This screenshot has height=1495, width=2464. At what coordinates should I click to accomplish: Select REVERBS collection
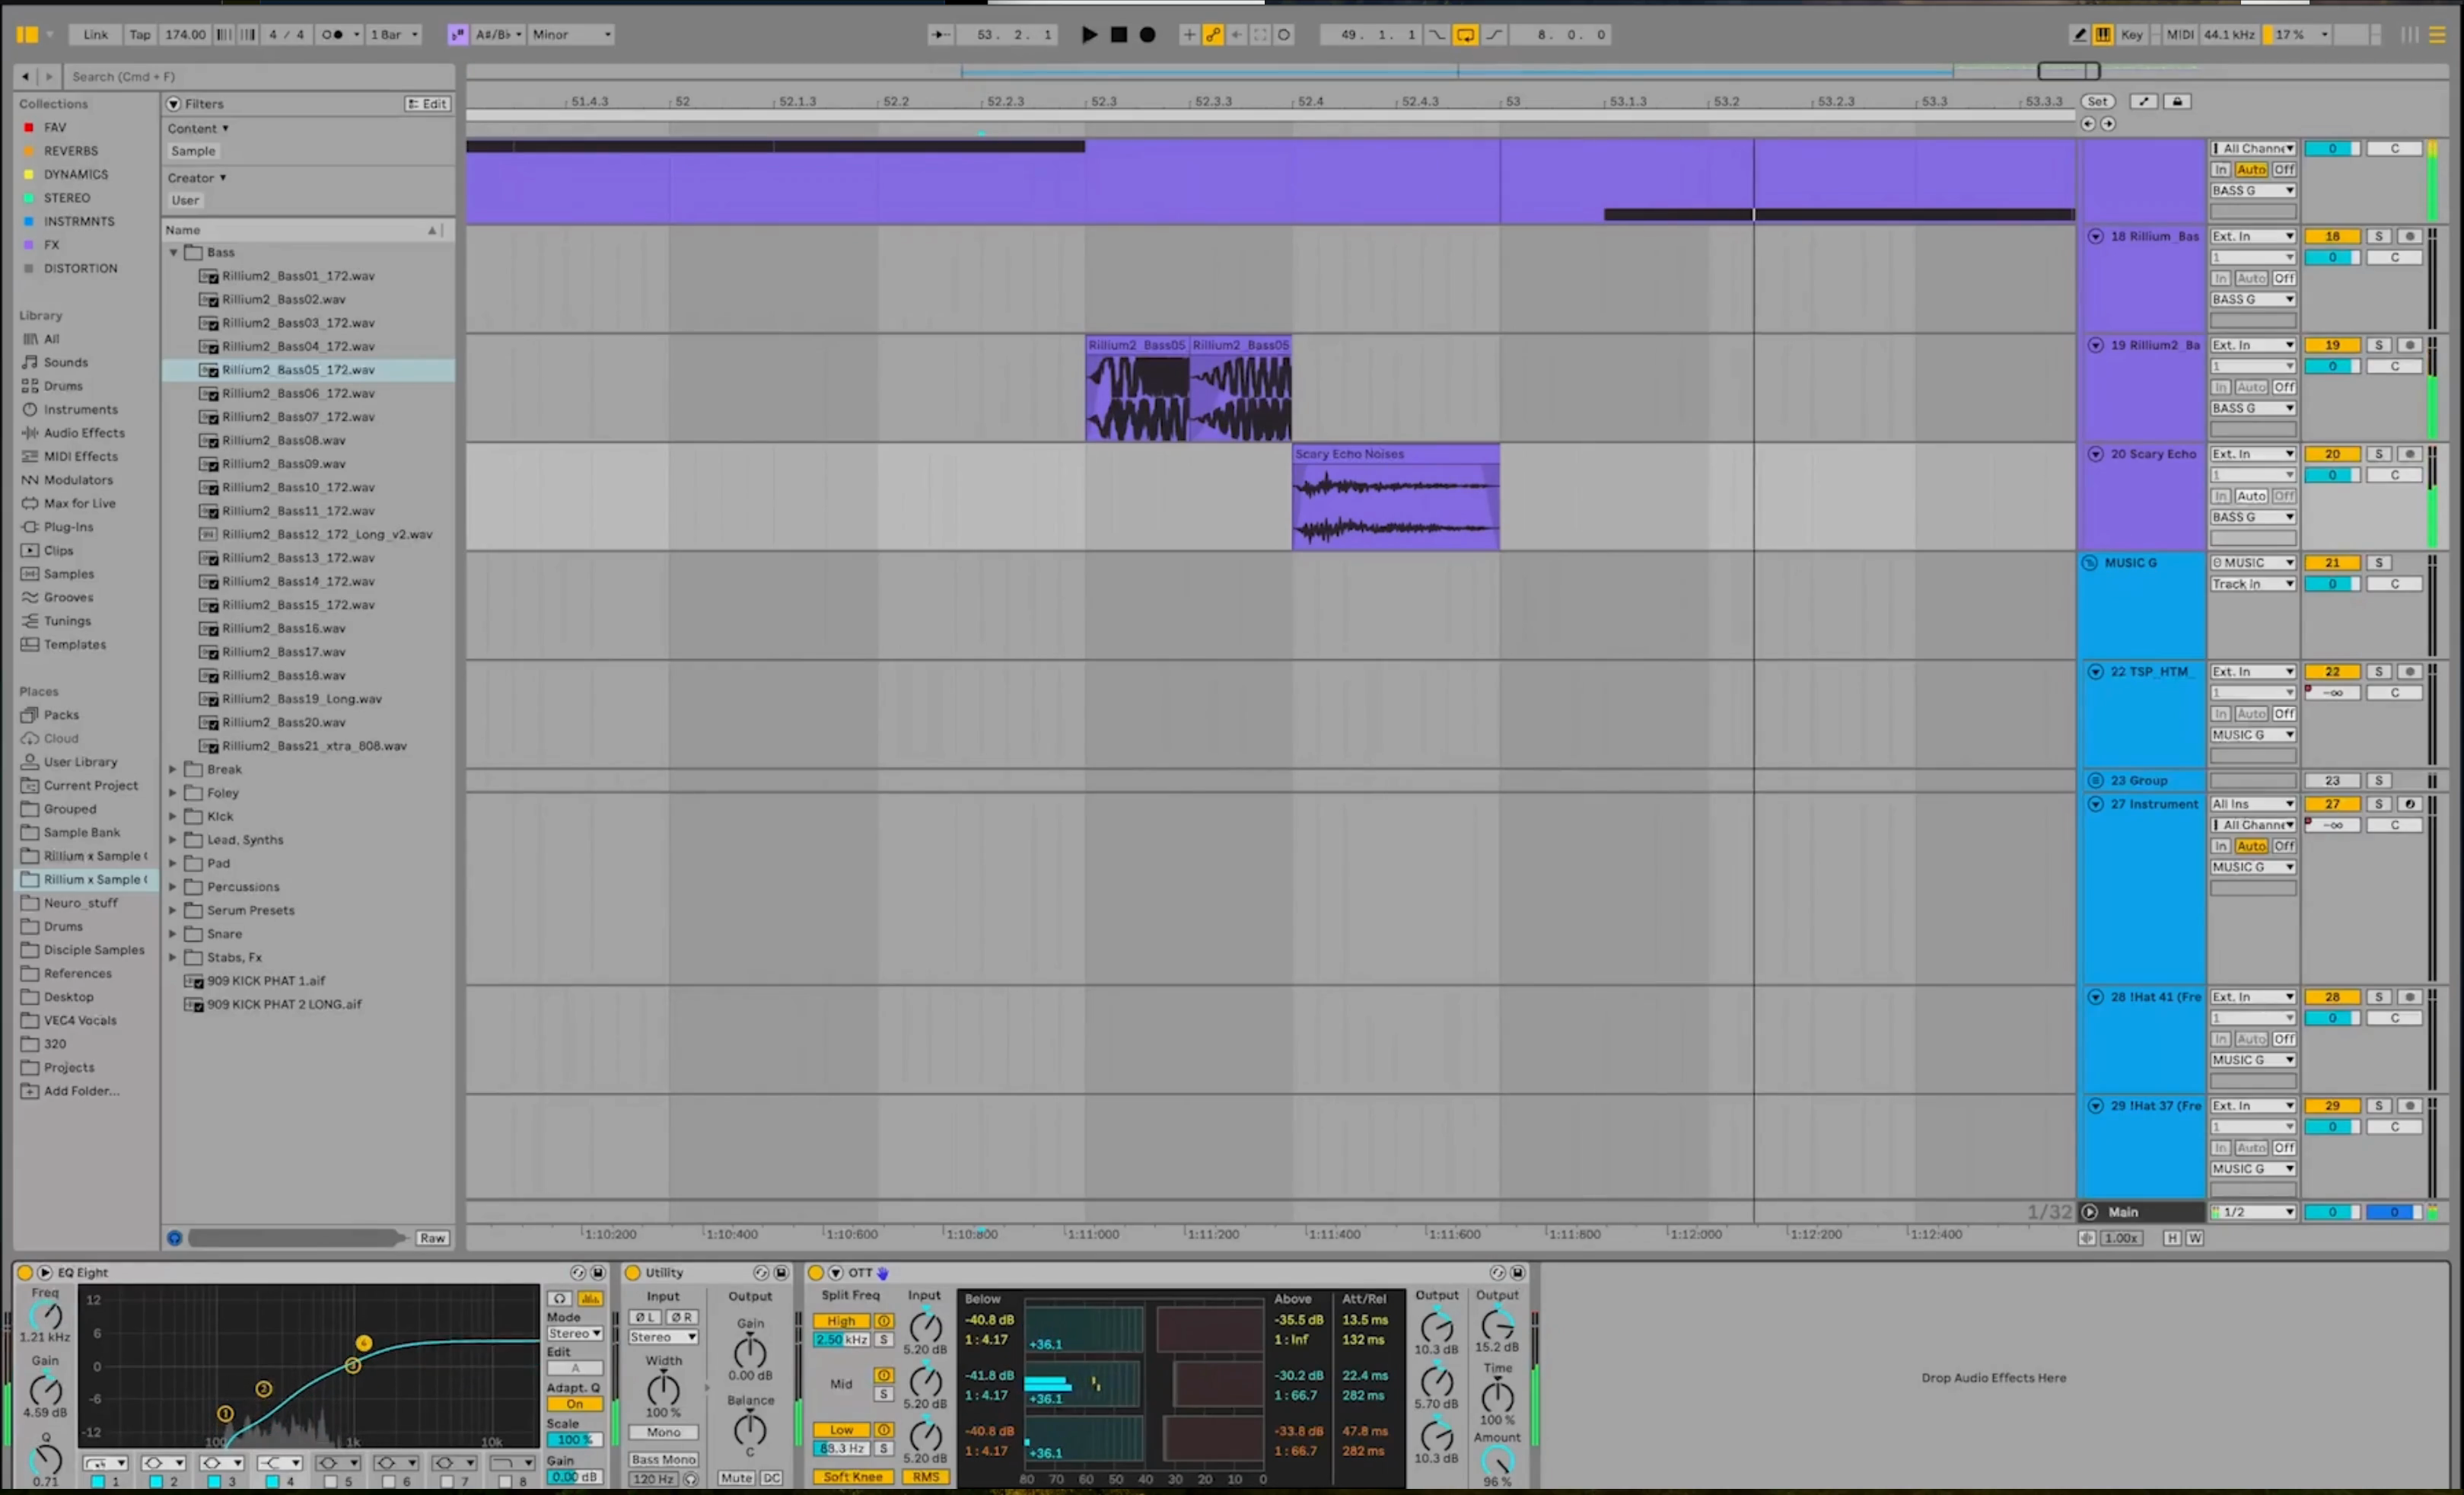(70, 151)
